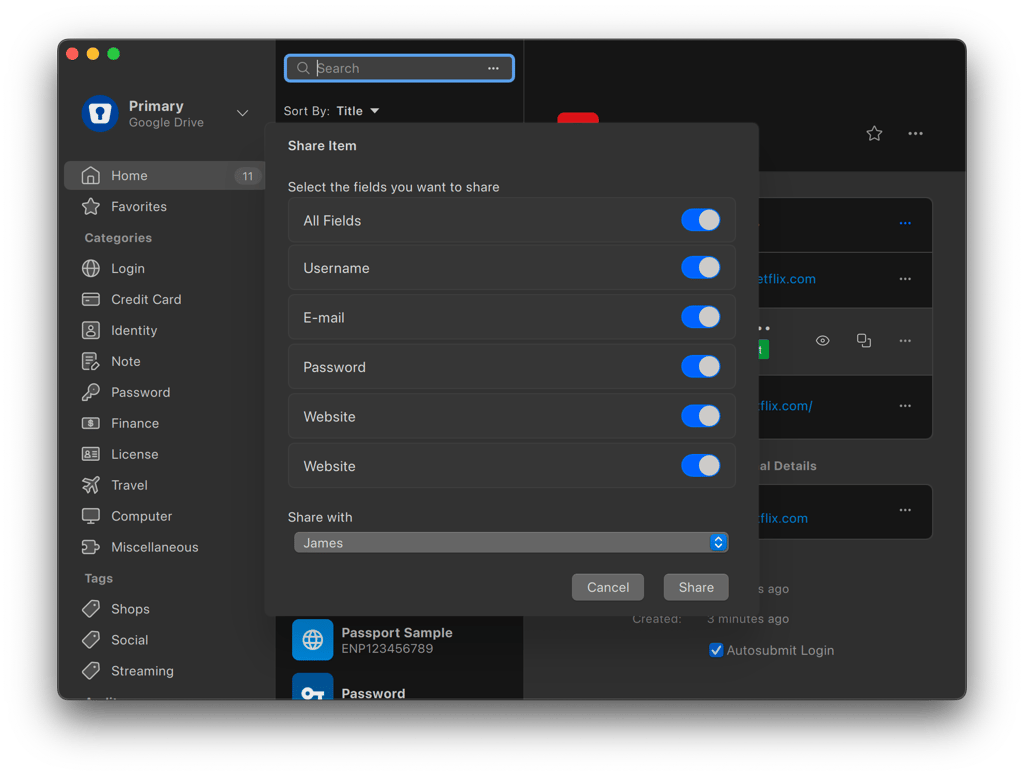Click the Finance category icon
The height and width of the screenshot is (776, 1024).
(91, 423)
